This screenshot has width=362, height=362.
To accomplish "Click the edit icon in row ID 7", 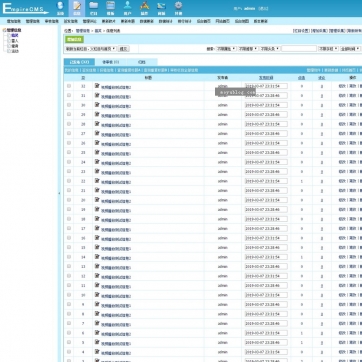I will pos(97,323).
